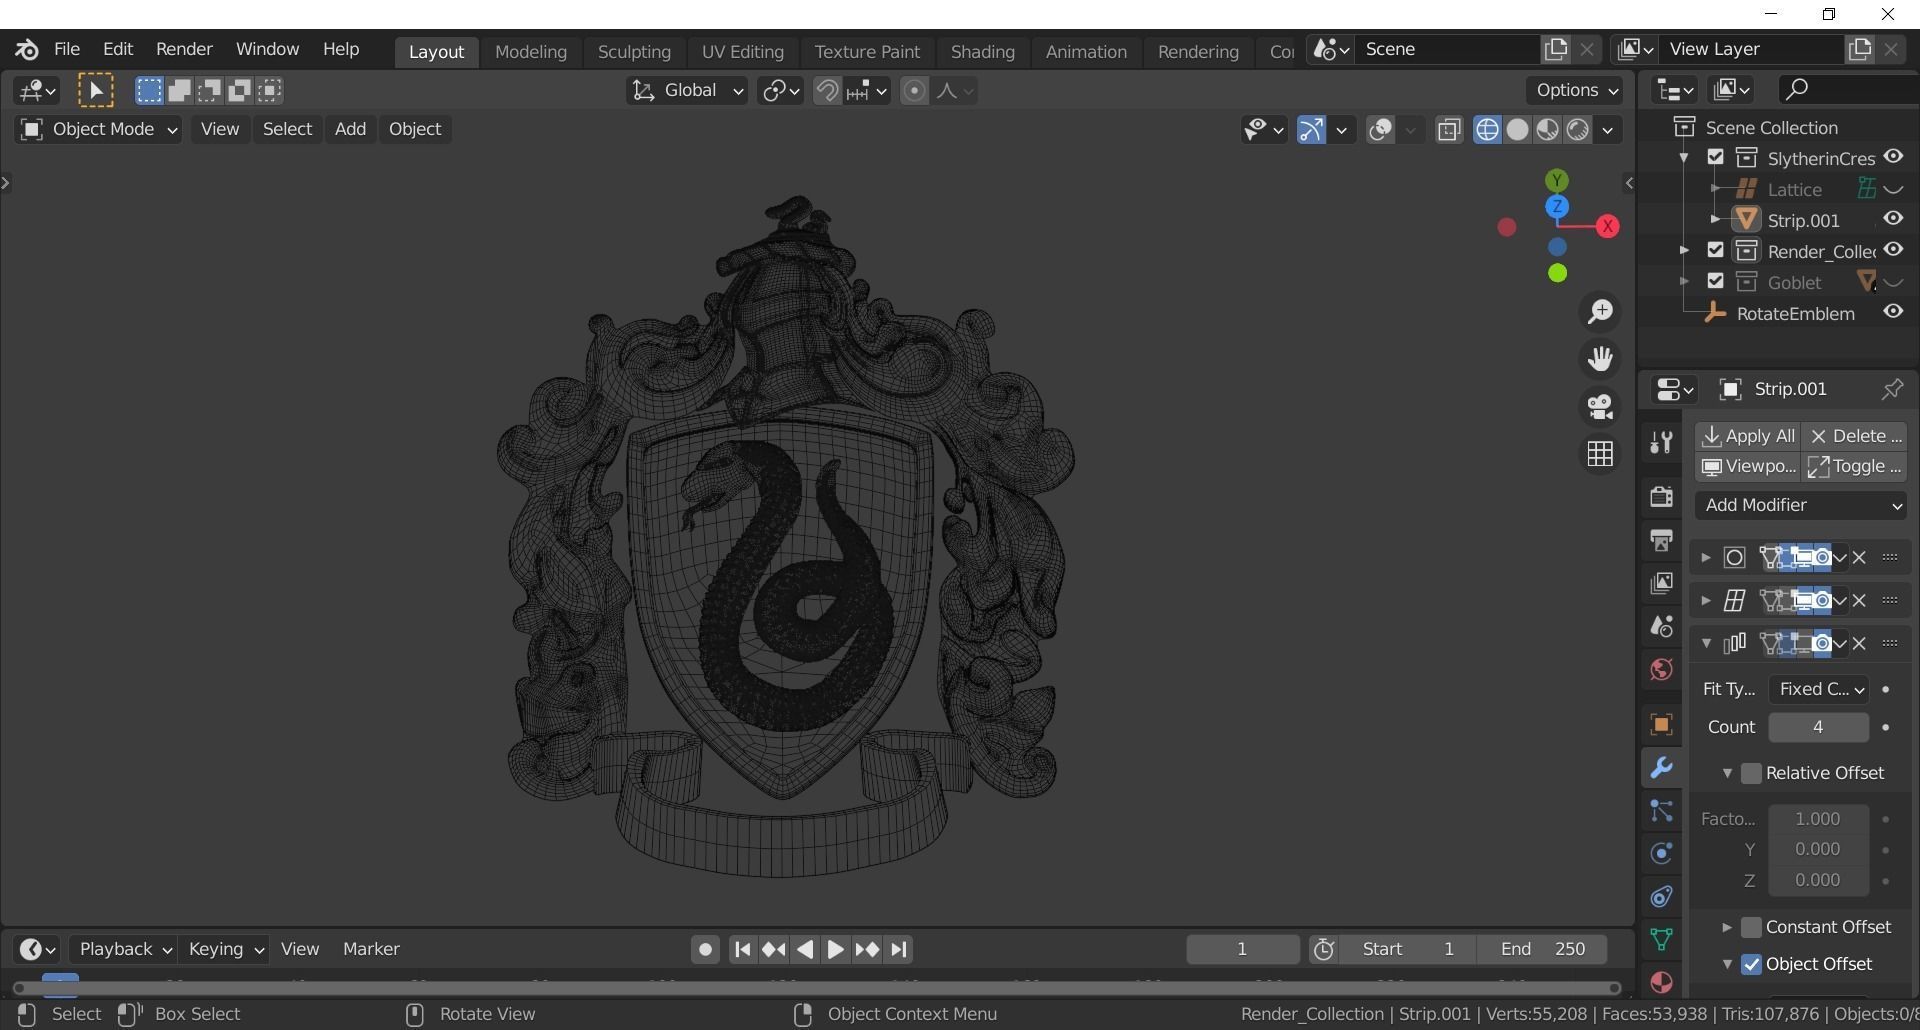Expand the first modifier panel
The width and height of the screenshot is (1920, 1030).
click(1705, 558)
